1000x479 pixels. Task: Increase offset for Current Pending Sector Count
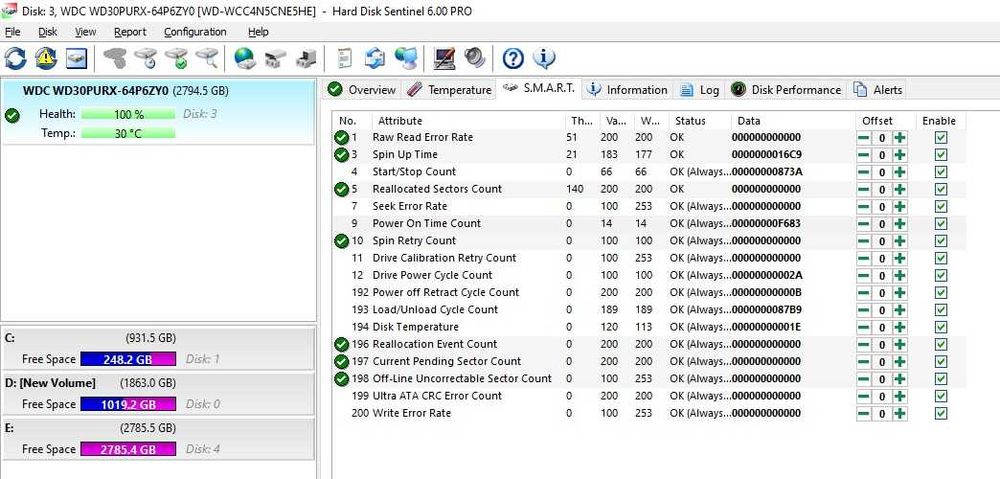pos(900,362)
